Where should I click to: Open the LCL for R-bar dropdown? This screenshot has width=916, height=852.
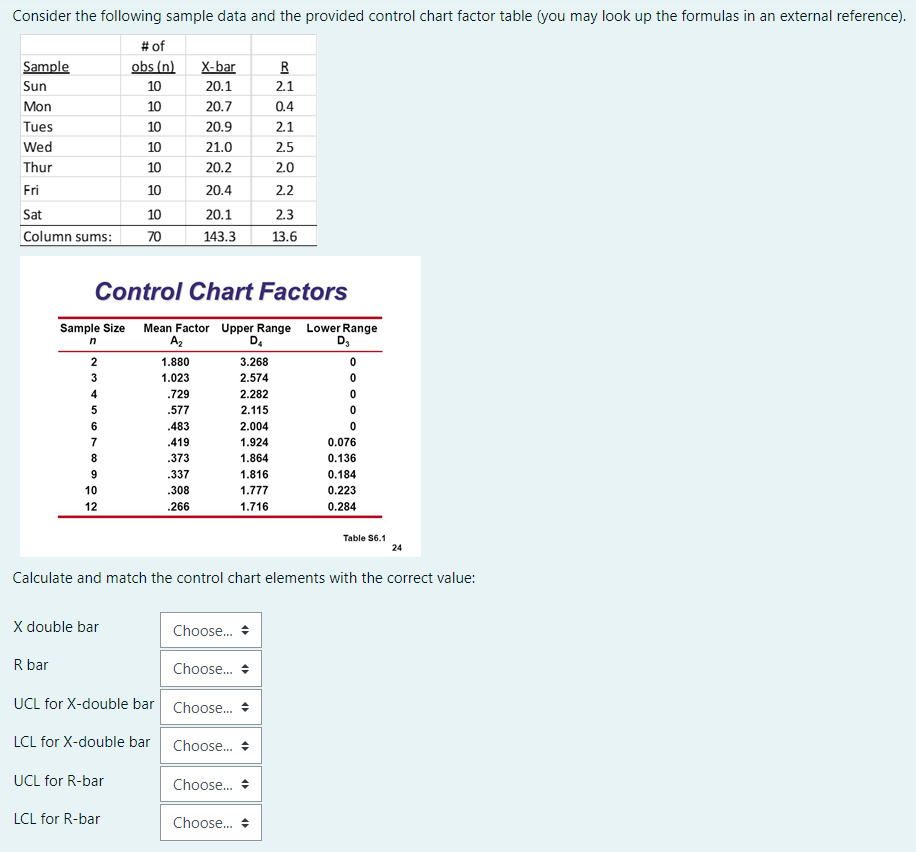[x=210, y=822]
